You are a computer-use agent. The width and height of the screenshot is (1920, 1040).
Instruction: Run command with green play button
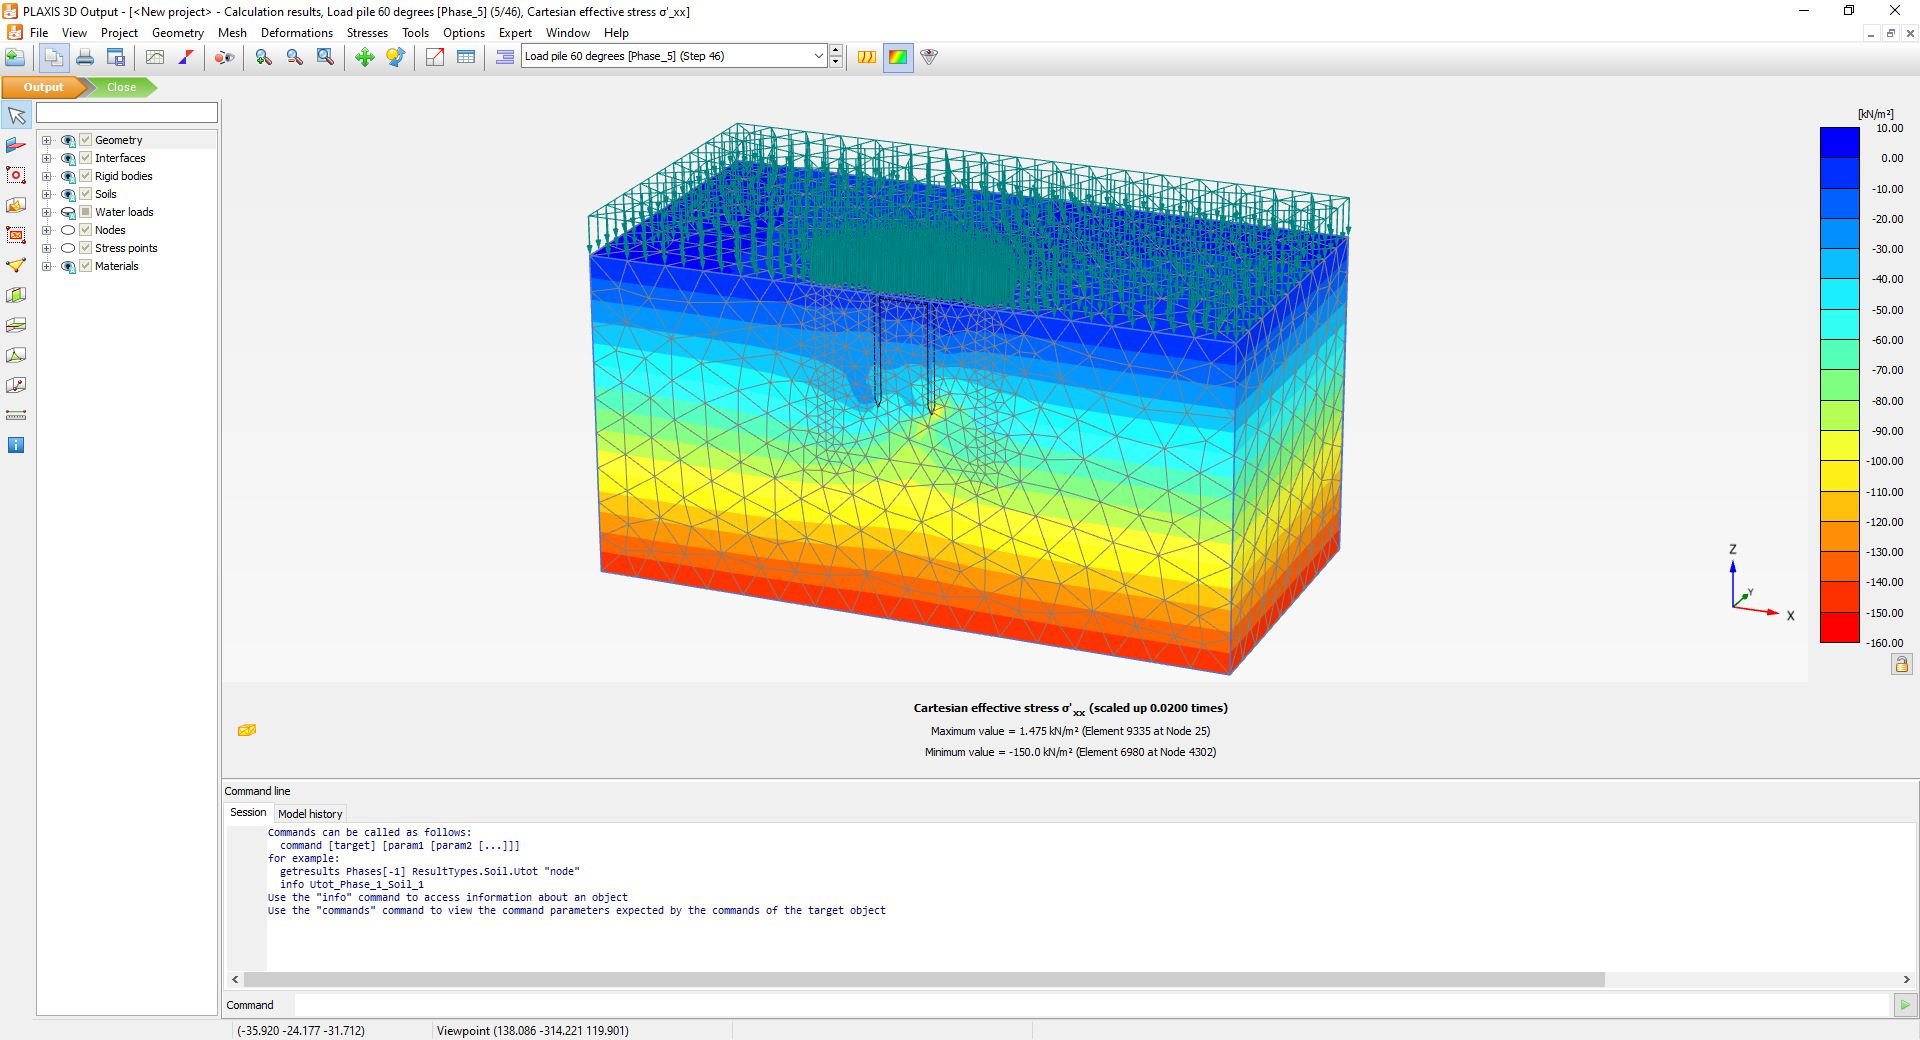pyautogui.click(x=1904, y=1005)
